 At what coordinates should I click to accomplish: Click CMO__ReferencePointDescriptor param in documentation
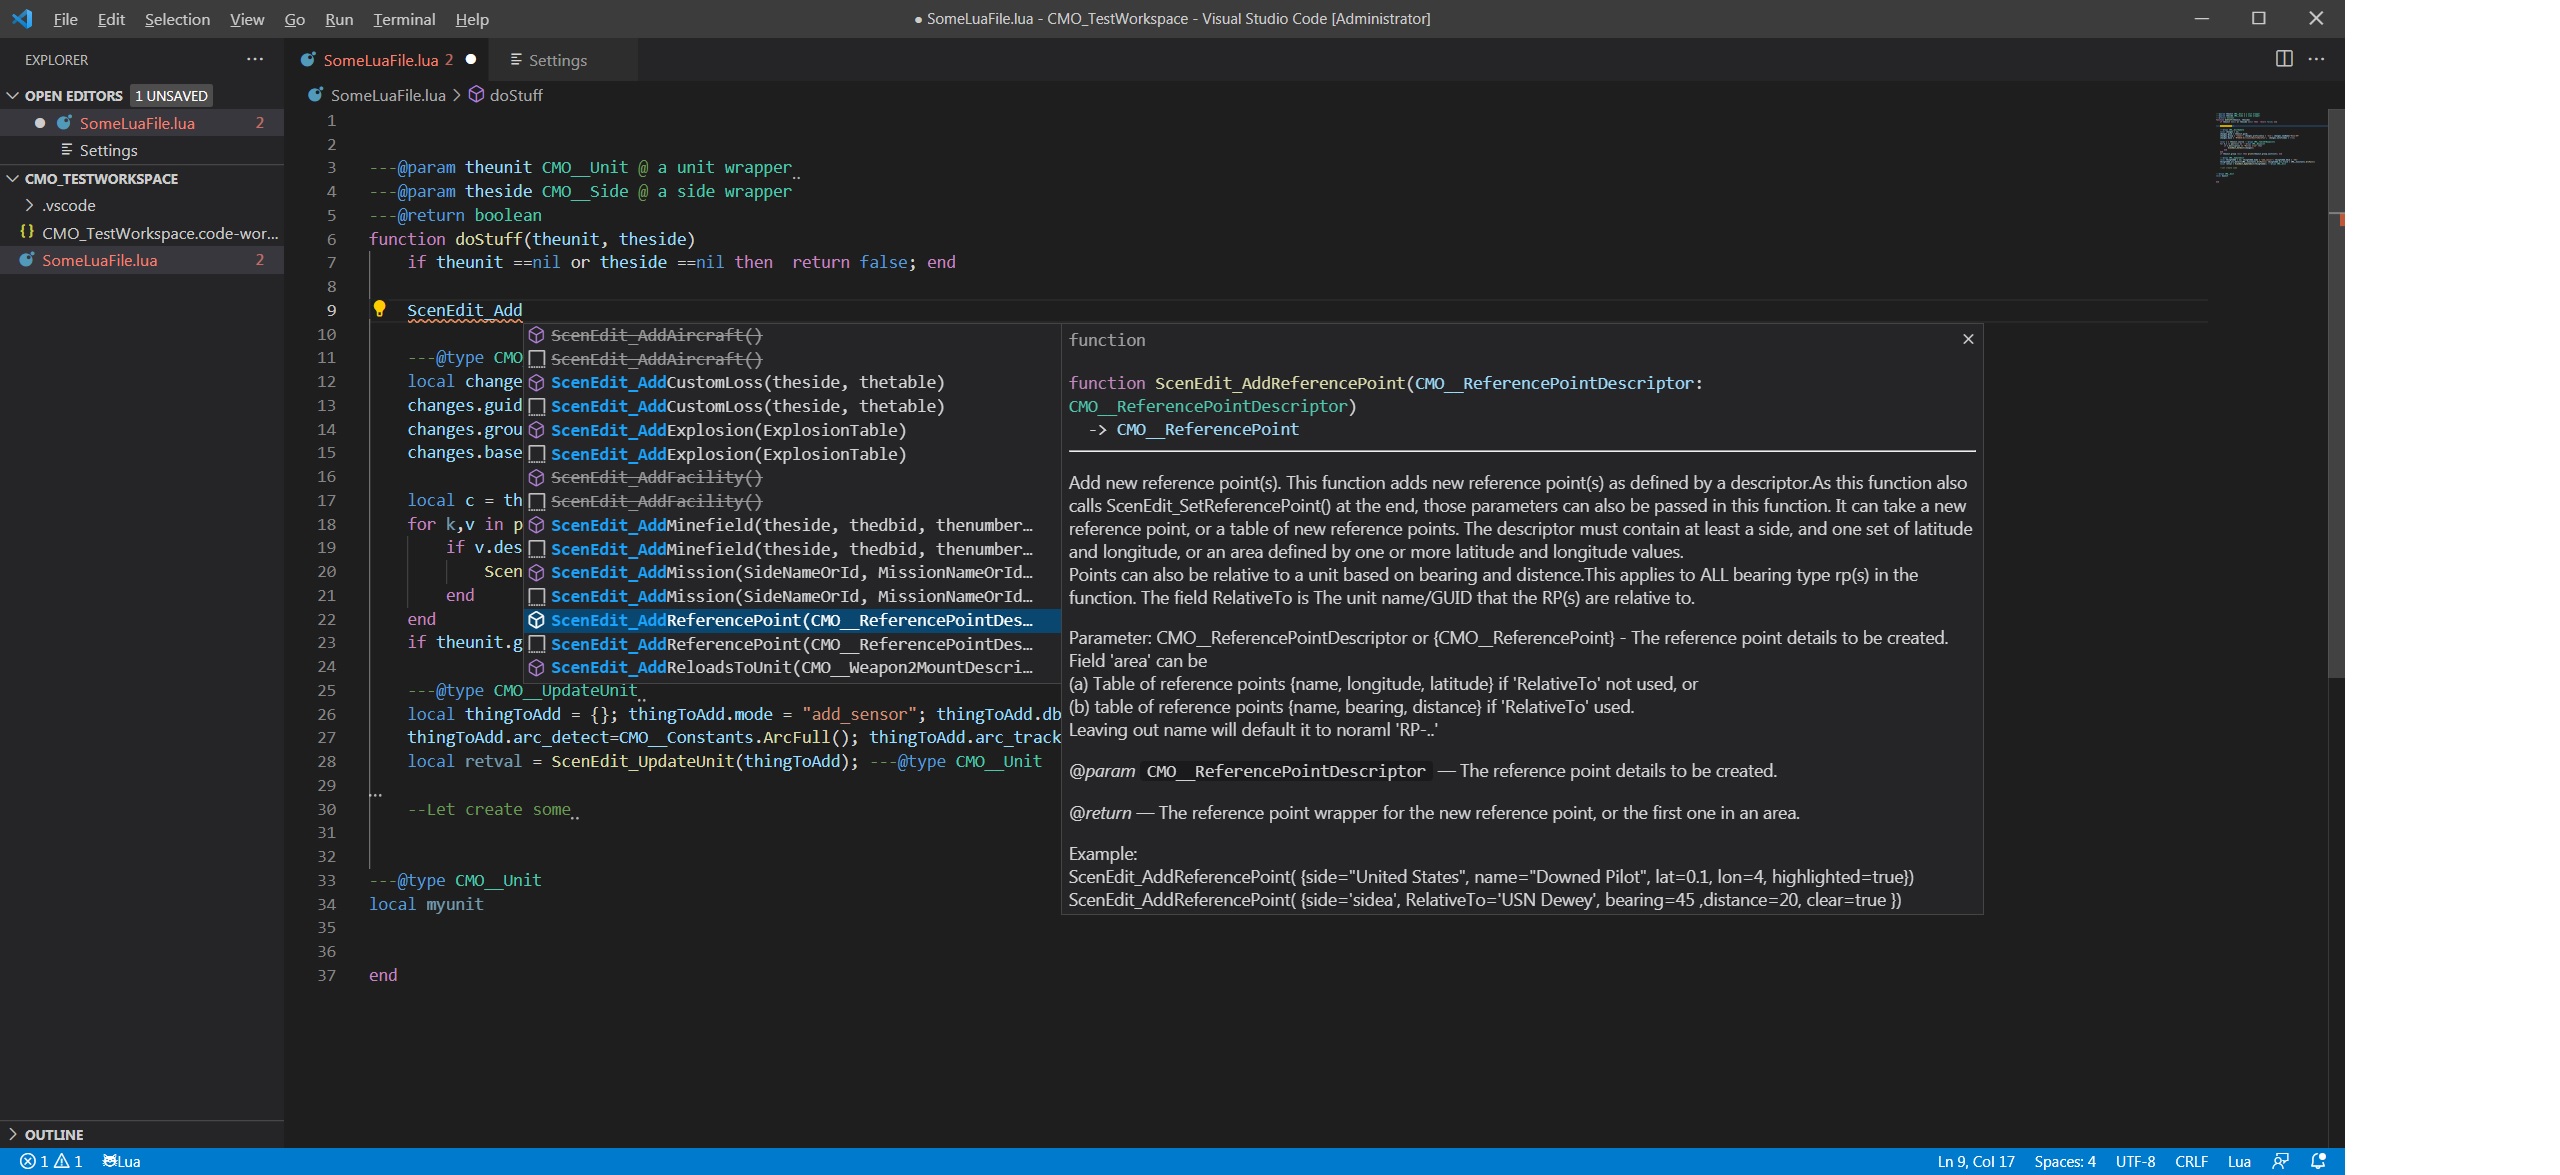coord(1285,771)
